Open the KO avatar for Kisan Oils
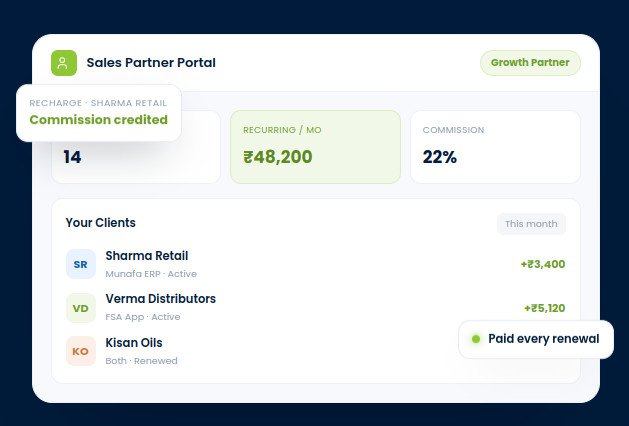 81,351
